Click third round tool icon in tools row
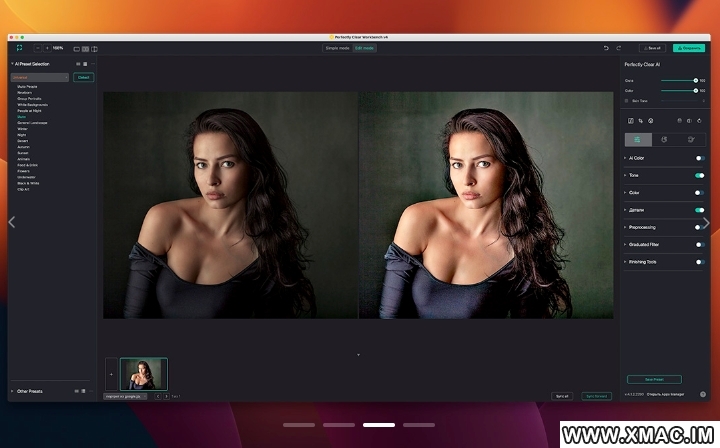 click(651, 121)
